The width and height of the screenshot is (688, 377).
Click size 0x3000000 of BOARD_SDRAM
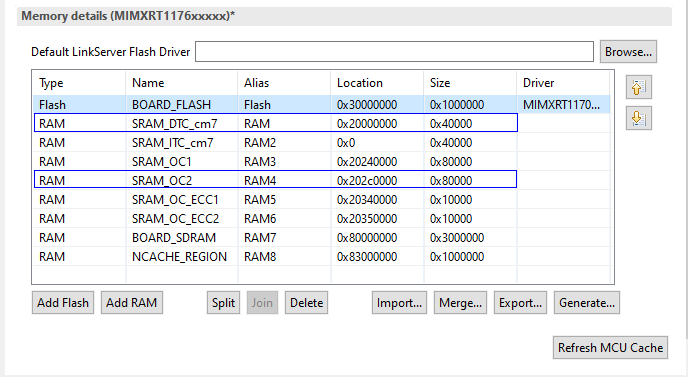coord(457,237)
